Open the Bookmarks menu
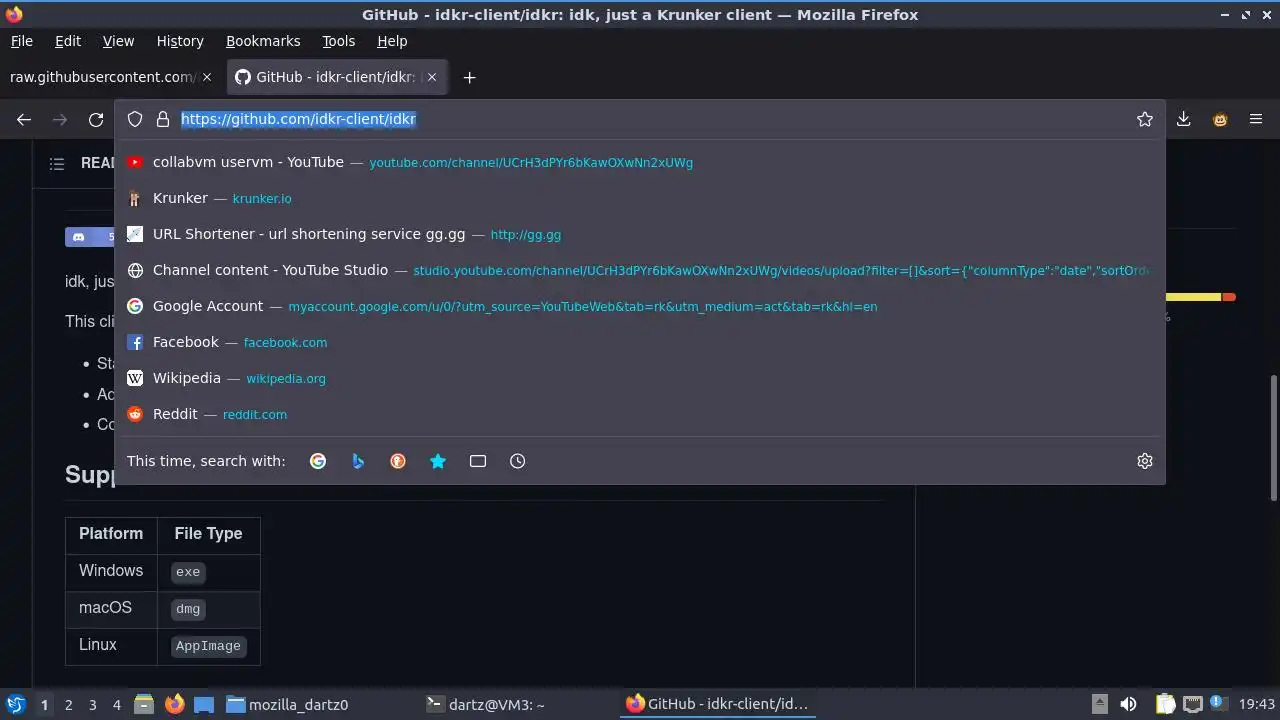Viewport: 1280px width, 720px height. click(x=263, y=41)
